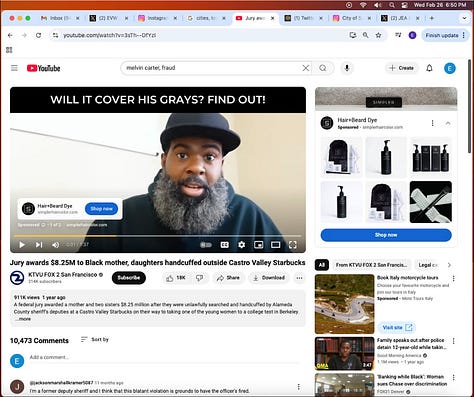This screenshot has height=397, width=474.
Task: Play the video
Action: click(x=22, y=245)
